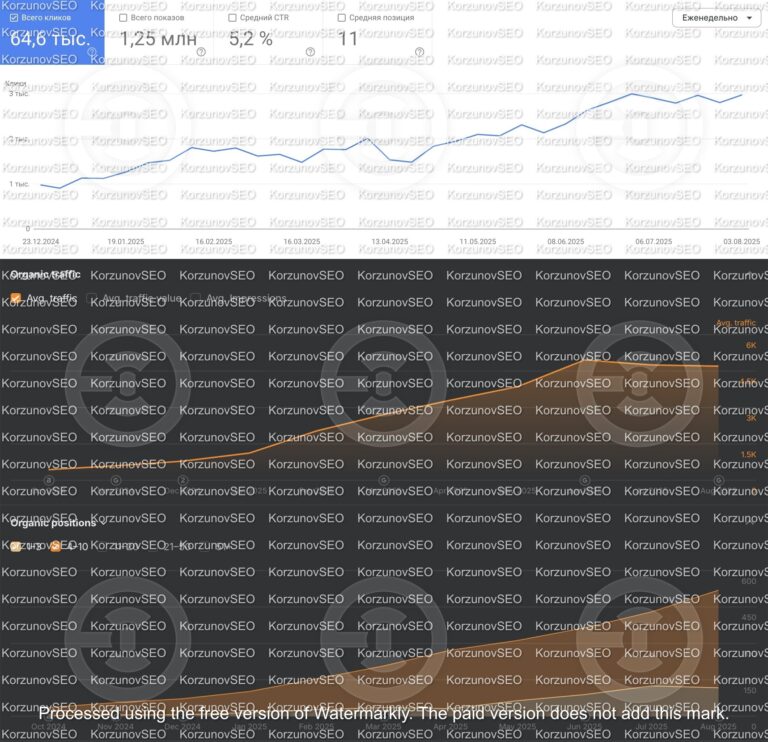Click help icon under 1,25 млн

click(201, 52)
